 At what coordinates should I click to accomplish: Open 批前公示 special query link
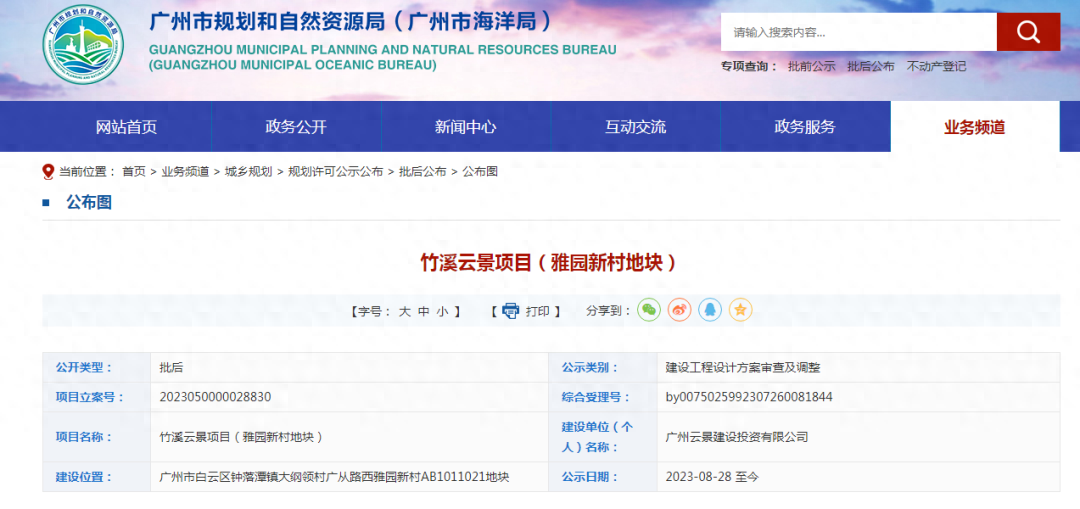(811, 67)
